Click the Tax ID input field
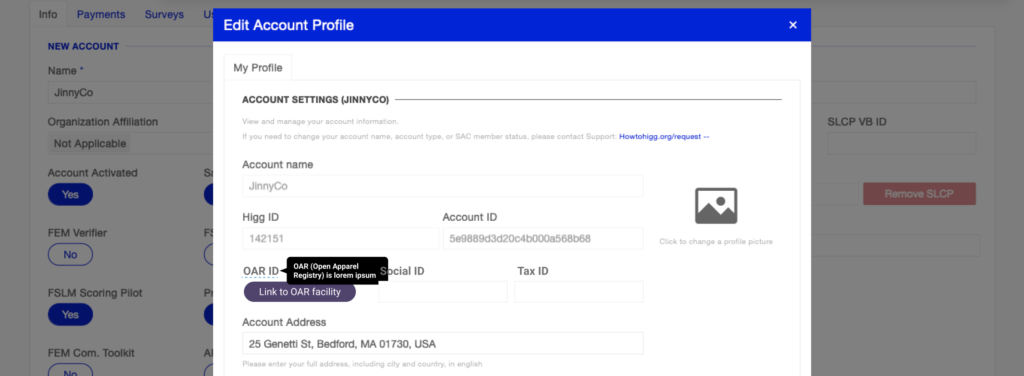Viewport: 1024px width, 376px height. point(579,292)
